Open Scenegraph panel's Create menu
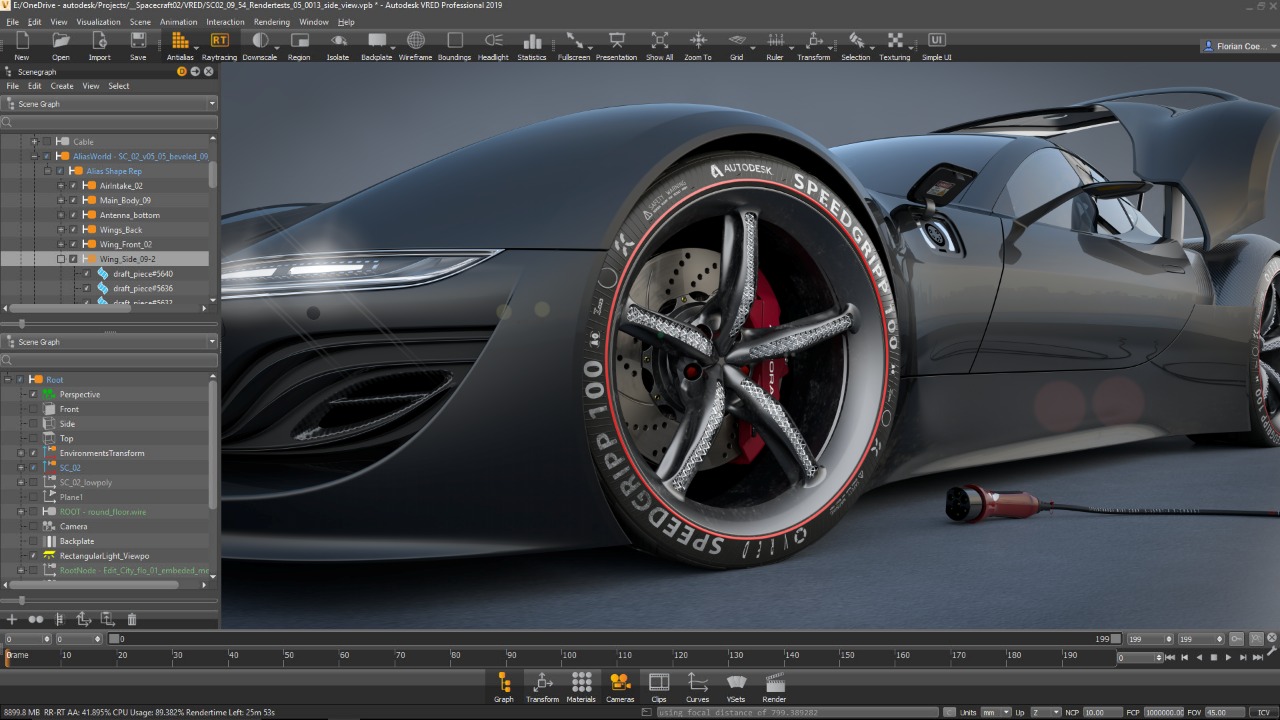1280x720 pixels. point(62,86)
